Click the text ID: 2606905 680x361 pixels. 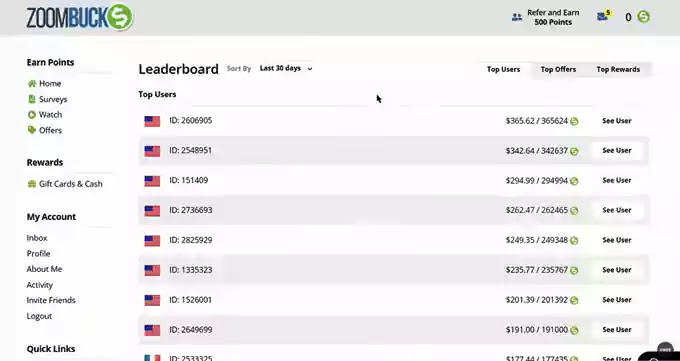point(191,121)
